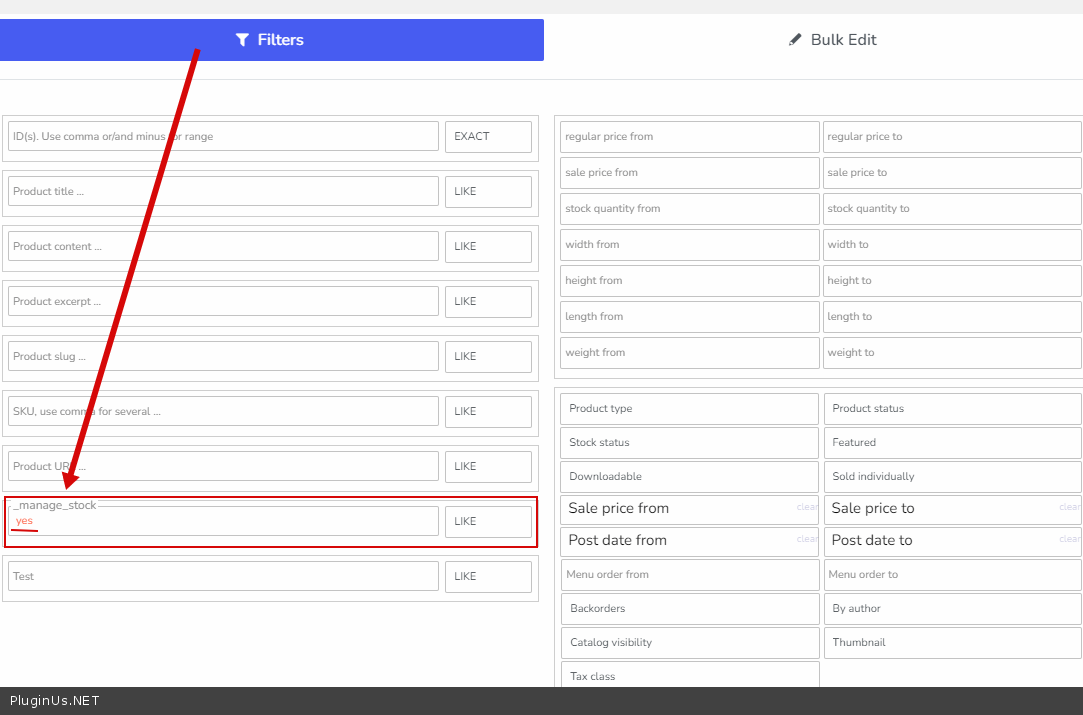Expand the Tax class dropdown
The height and width of the screenshot is (715, 1083).
689,676
